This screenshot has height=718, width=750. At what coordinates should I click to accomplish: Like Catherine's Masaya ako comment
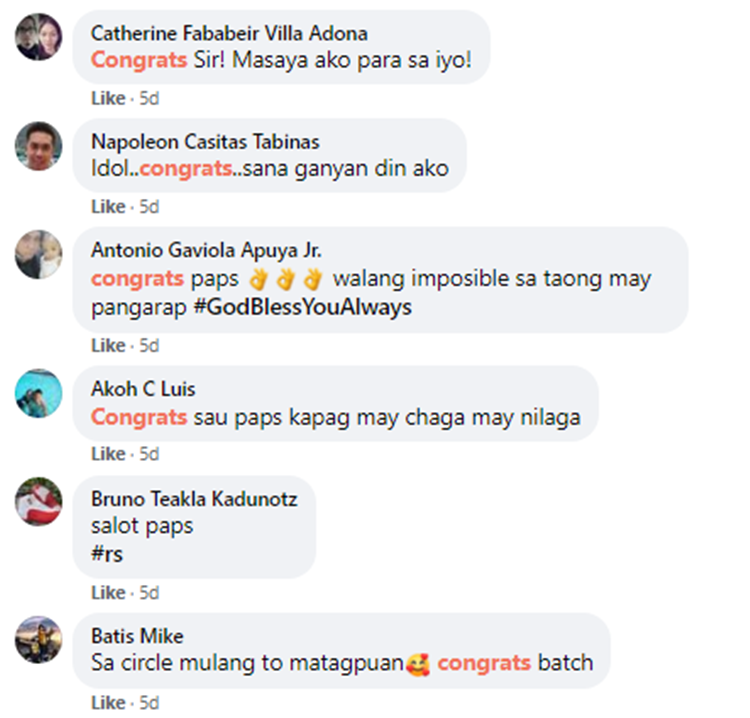click(x=108, y=99)
